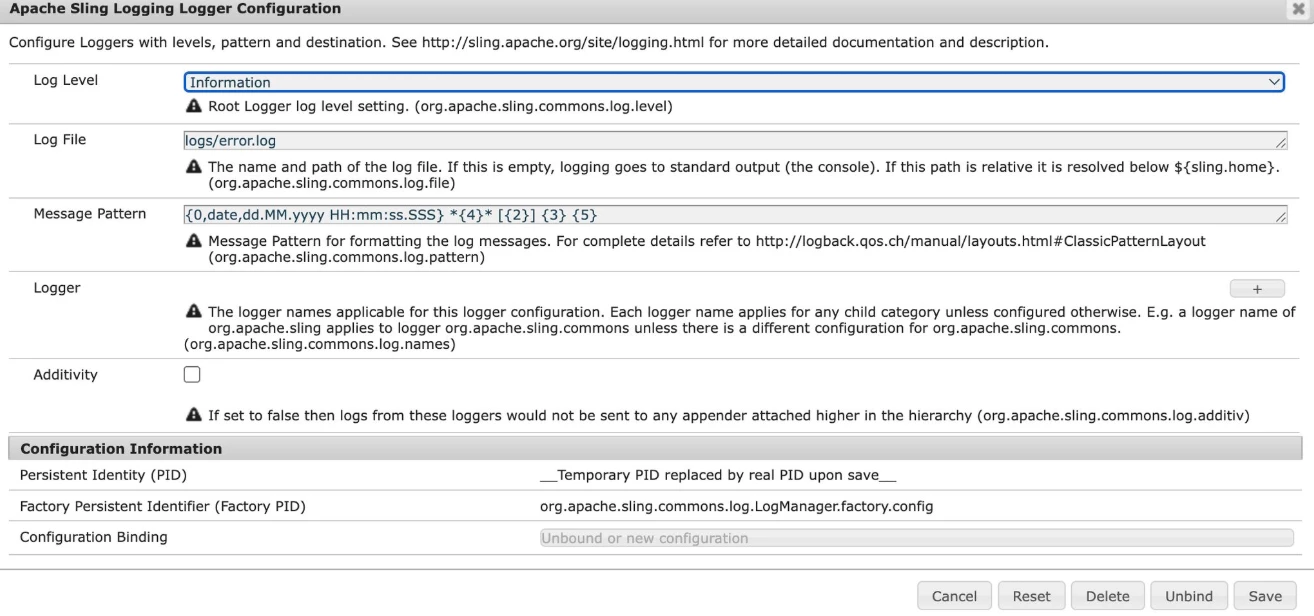
Task: Click the Additivity label
Action: click(66, 374)
